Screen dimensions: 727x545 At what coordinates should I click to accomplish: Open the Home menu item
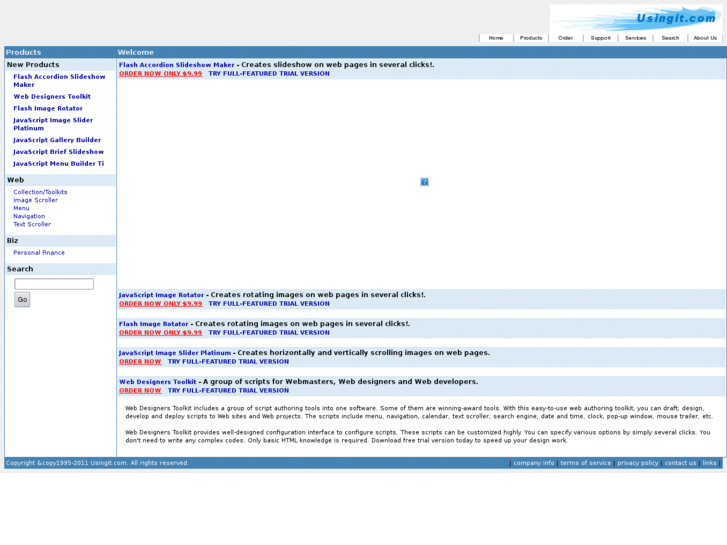pos(496,38)
